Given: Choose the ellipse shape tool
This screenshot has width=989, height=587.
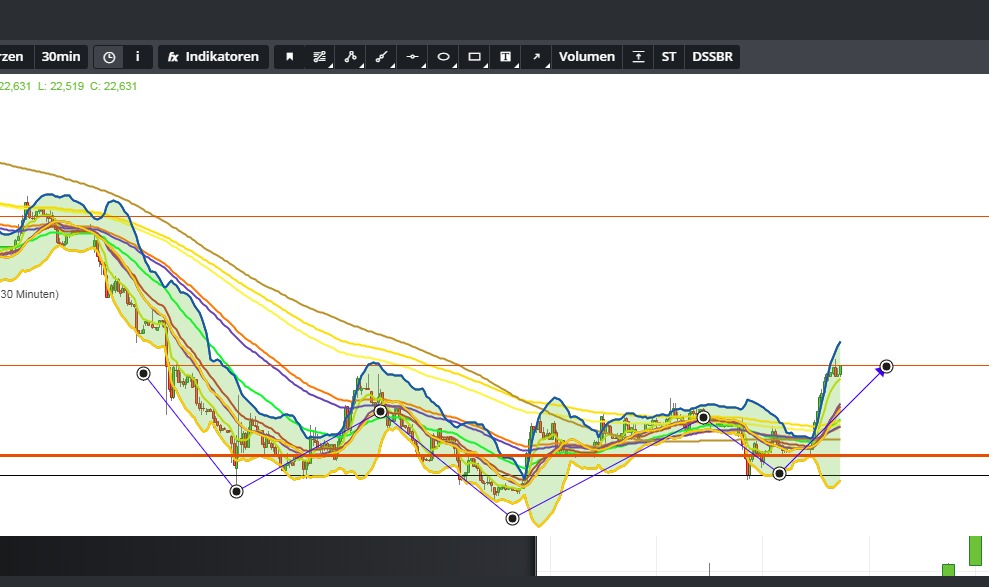Looking at the screenshot, I should pyautogui.click(x=443, y=57).
